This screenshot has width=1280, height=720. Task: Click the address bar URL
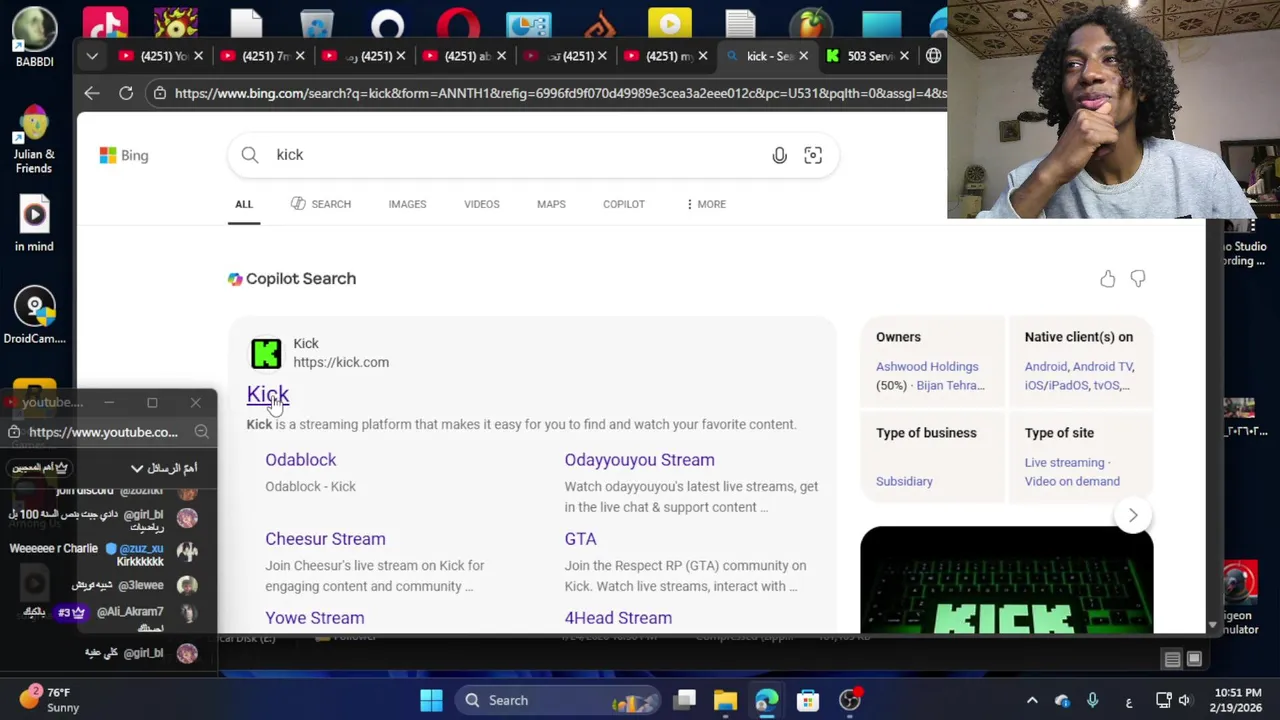point(560,93)
